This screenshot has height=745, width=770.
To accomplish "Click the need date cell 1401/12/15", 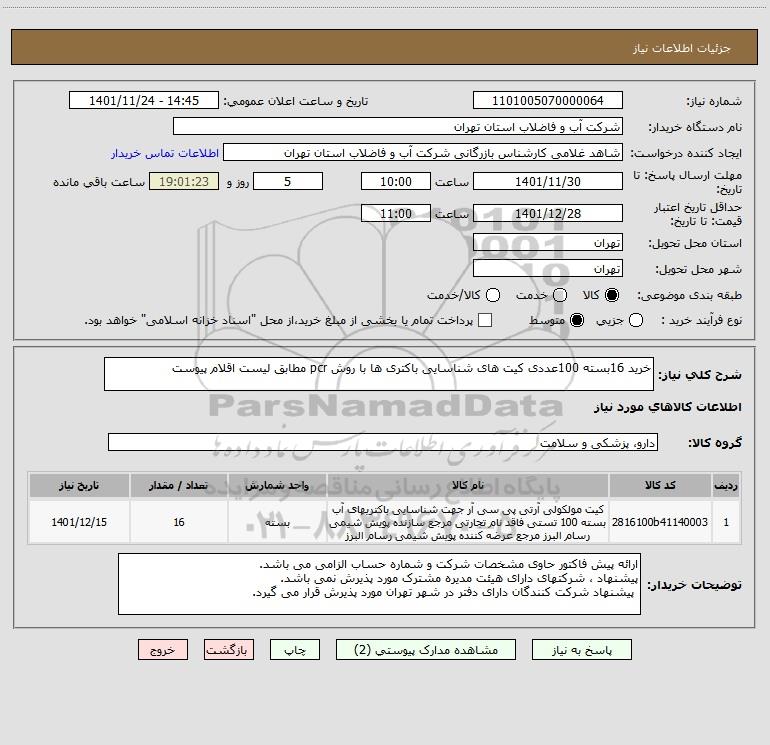I will pyautogui.click(x=79, y=522).
